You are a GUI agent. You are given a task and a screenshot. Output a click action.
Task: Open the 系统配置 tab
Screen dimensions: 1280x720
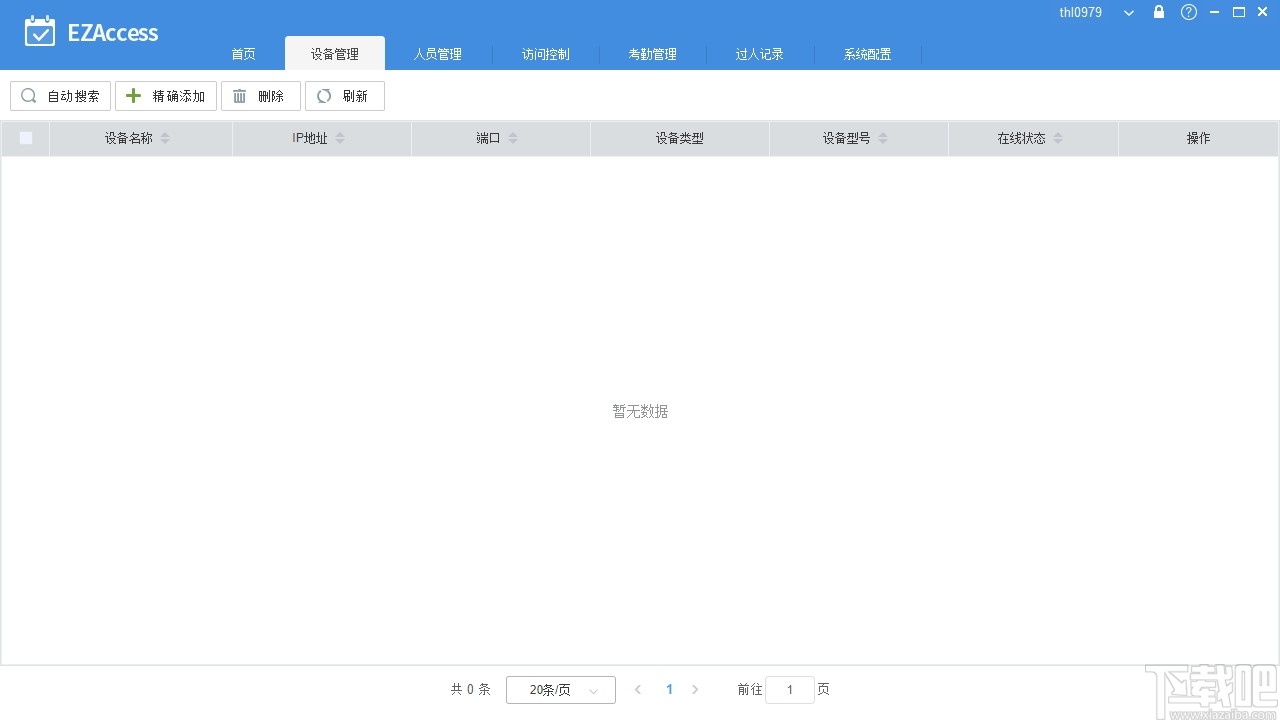click(x=865, y=54)
